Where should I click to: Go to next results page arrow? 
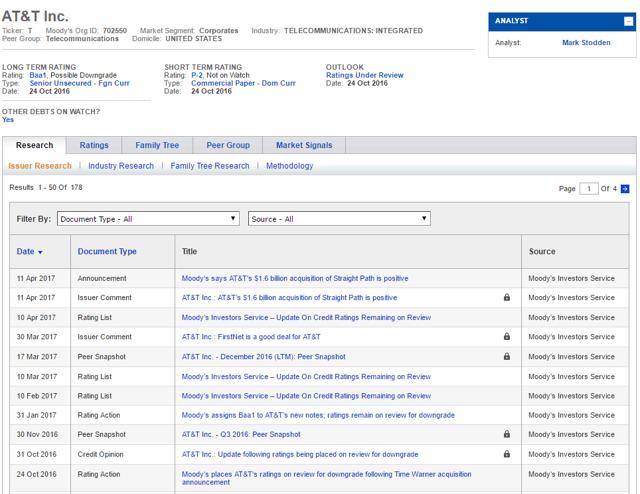tap(625, 189)
